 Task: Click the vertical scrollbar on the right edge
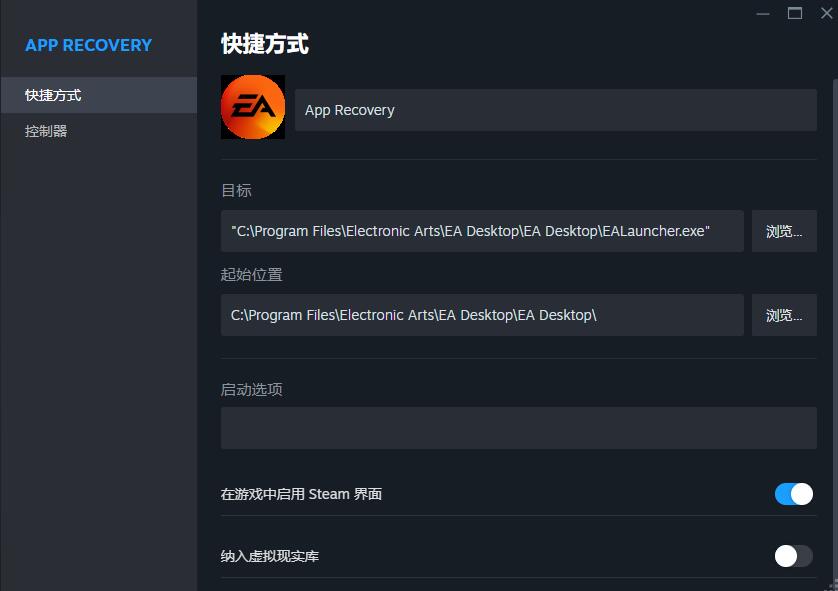tap(834, 300)
